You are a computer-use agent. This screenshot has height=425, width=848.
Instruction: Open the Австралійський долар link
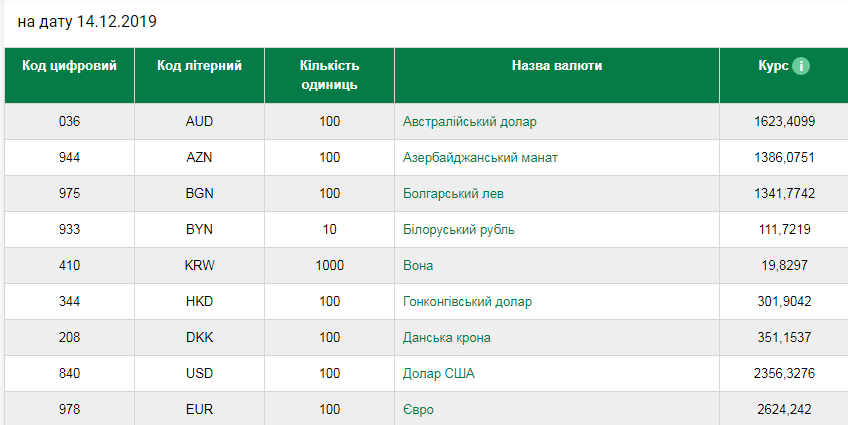click(x=469, y=122)
